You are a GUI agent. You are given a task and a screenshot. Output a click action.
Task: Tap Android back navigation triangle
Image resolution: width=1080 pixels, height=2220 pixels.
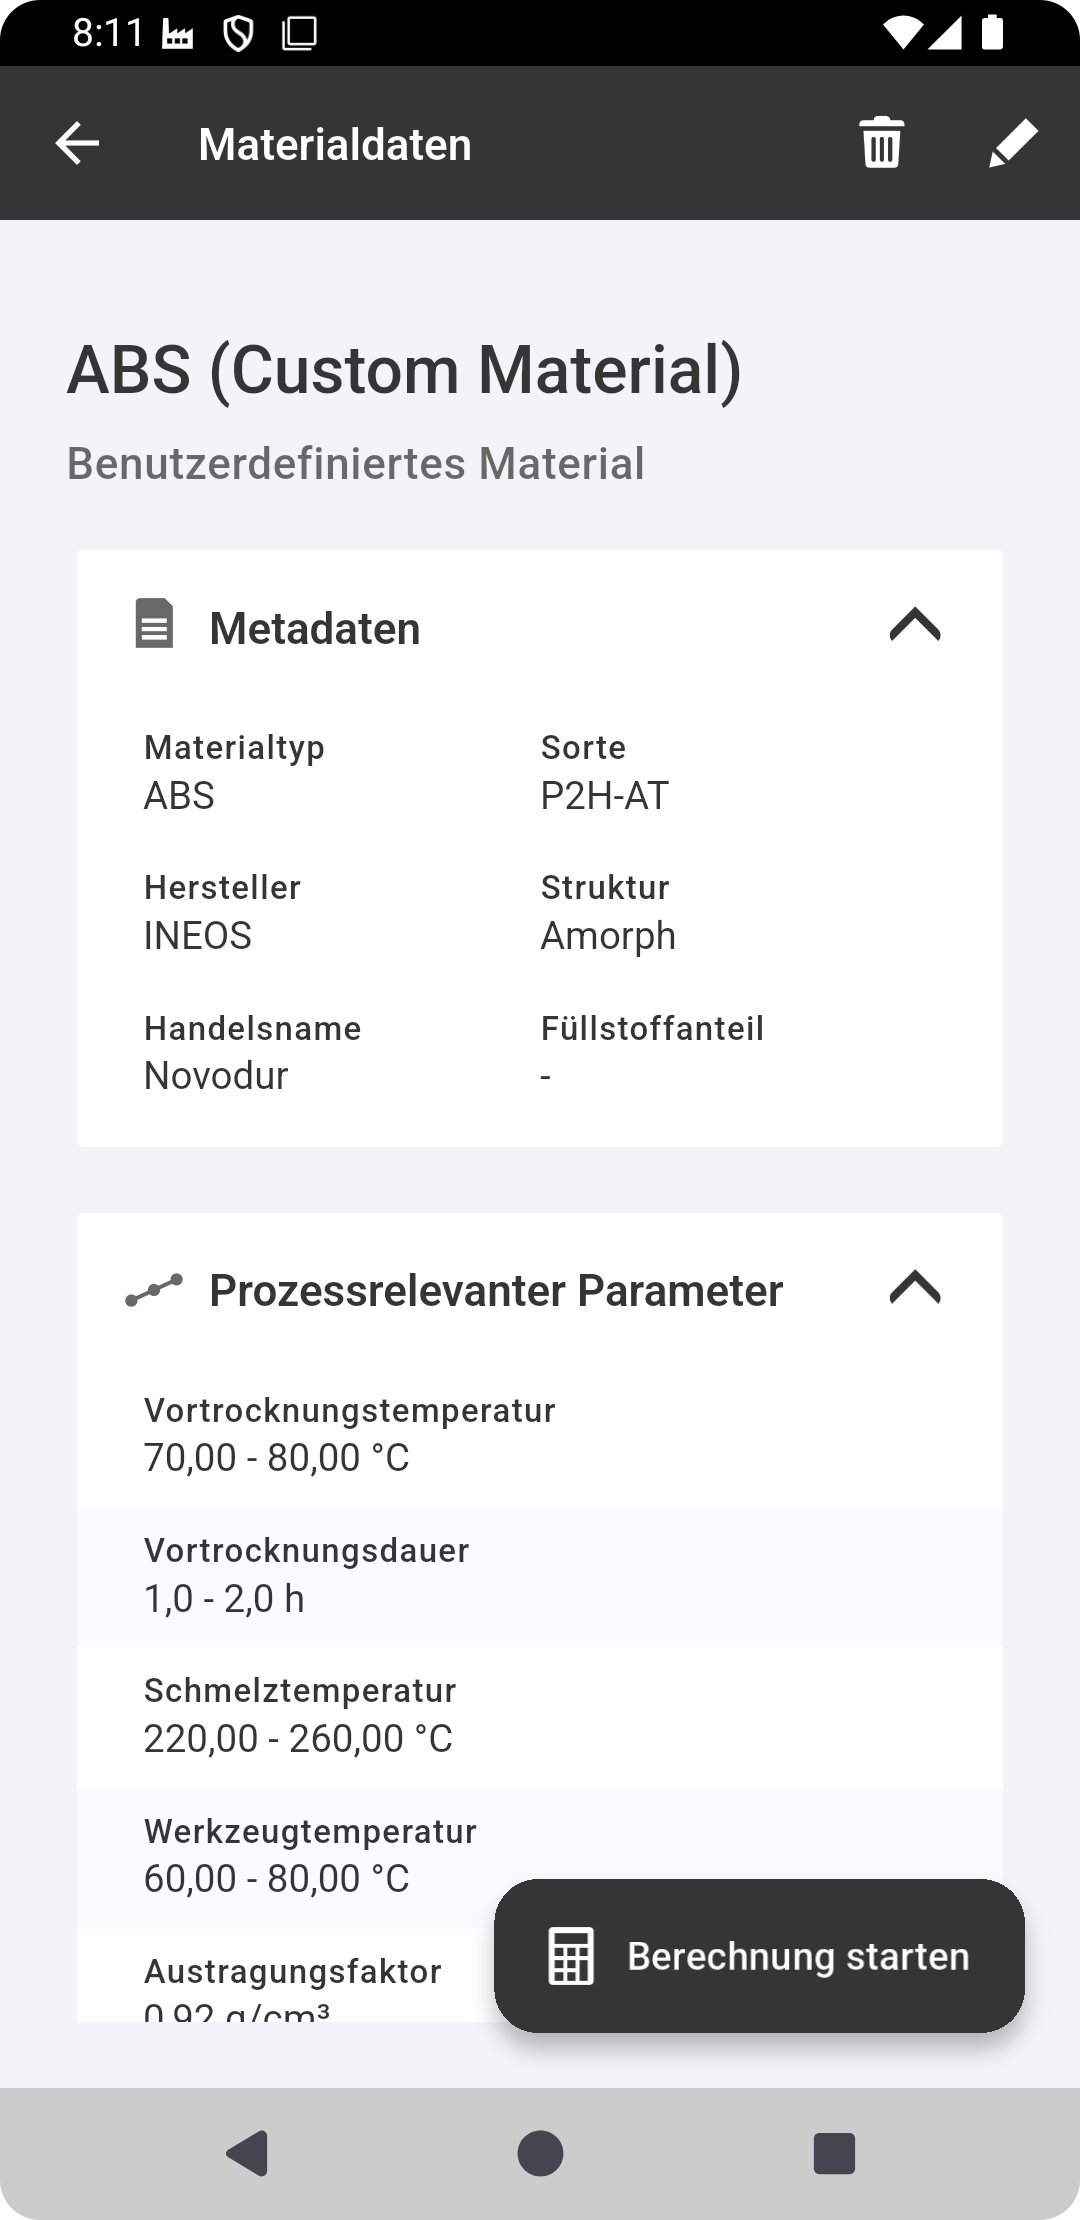coord(247,2153)
